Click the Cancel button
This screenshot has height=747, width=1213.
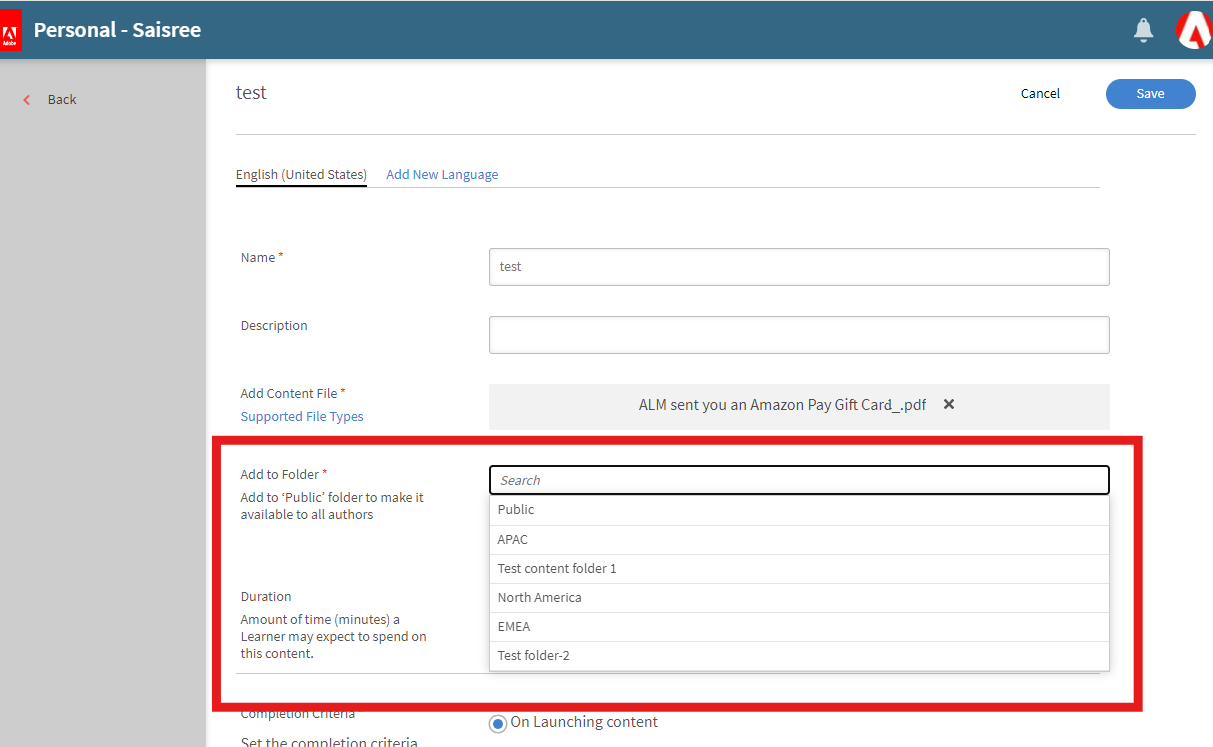tap(1040, 94)
